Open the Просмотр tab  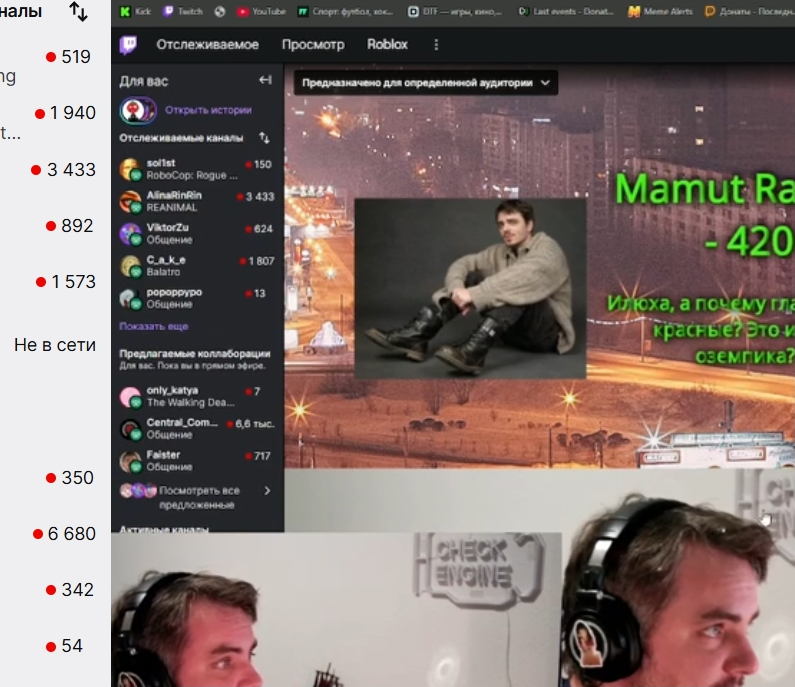click(313, 45)
